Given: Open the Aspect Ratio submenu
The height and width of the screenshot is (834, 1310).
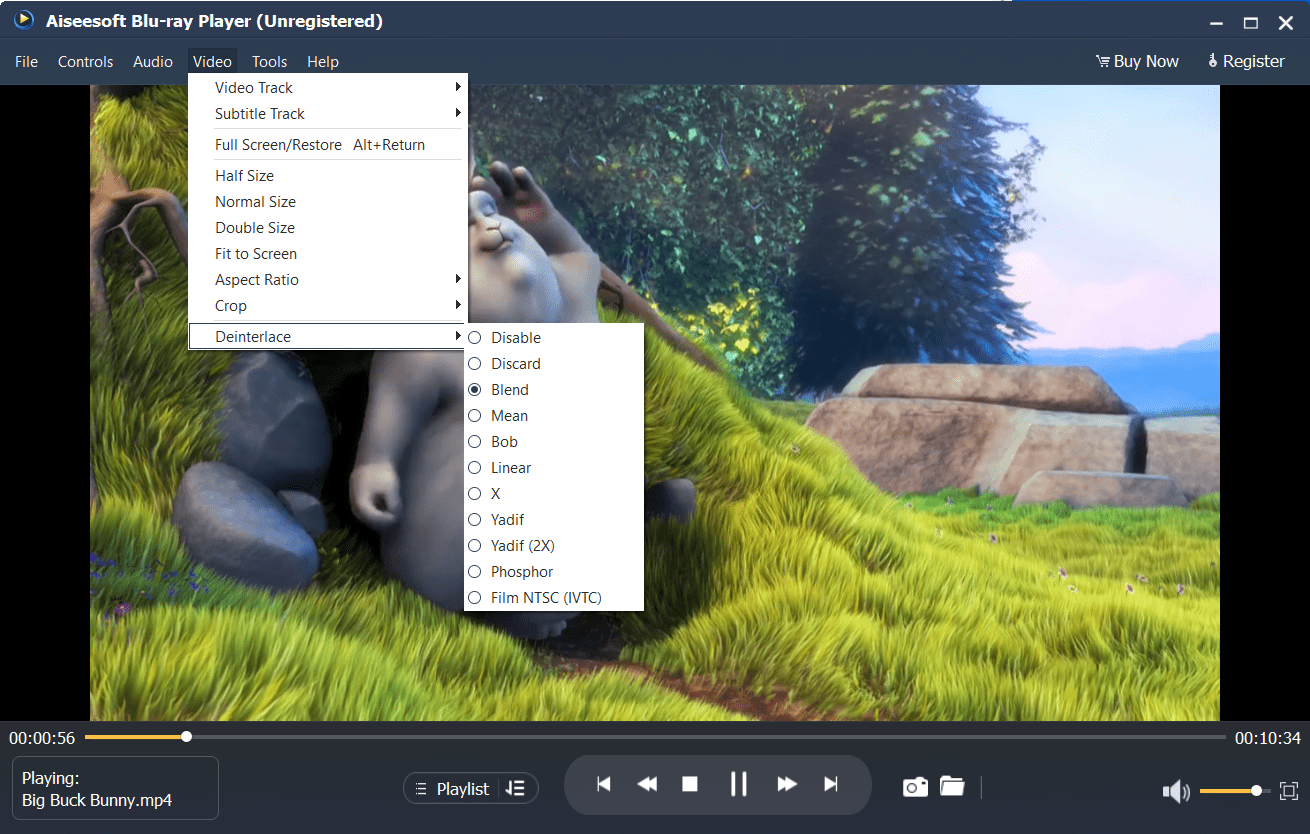Looking at the screenshot, I should tap(328, 280).
